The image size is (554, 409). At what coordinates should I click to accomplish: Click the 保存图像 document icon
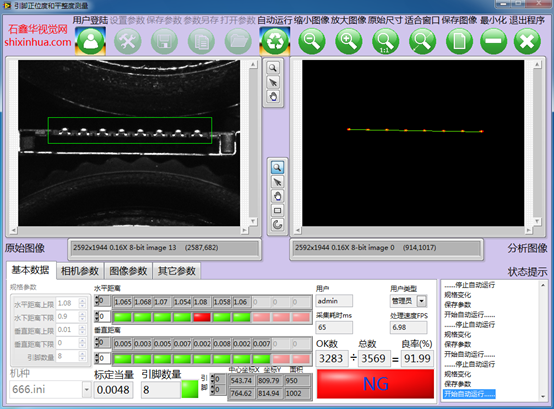point(459,41)
